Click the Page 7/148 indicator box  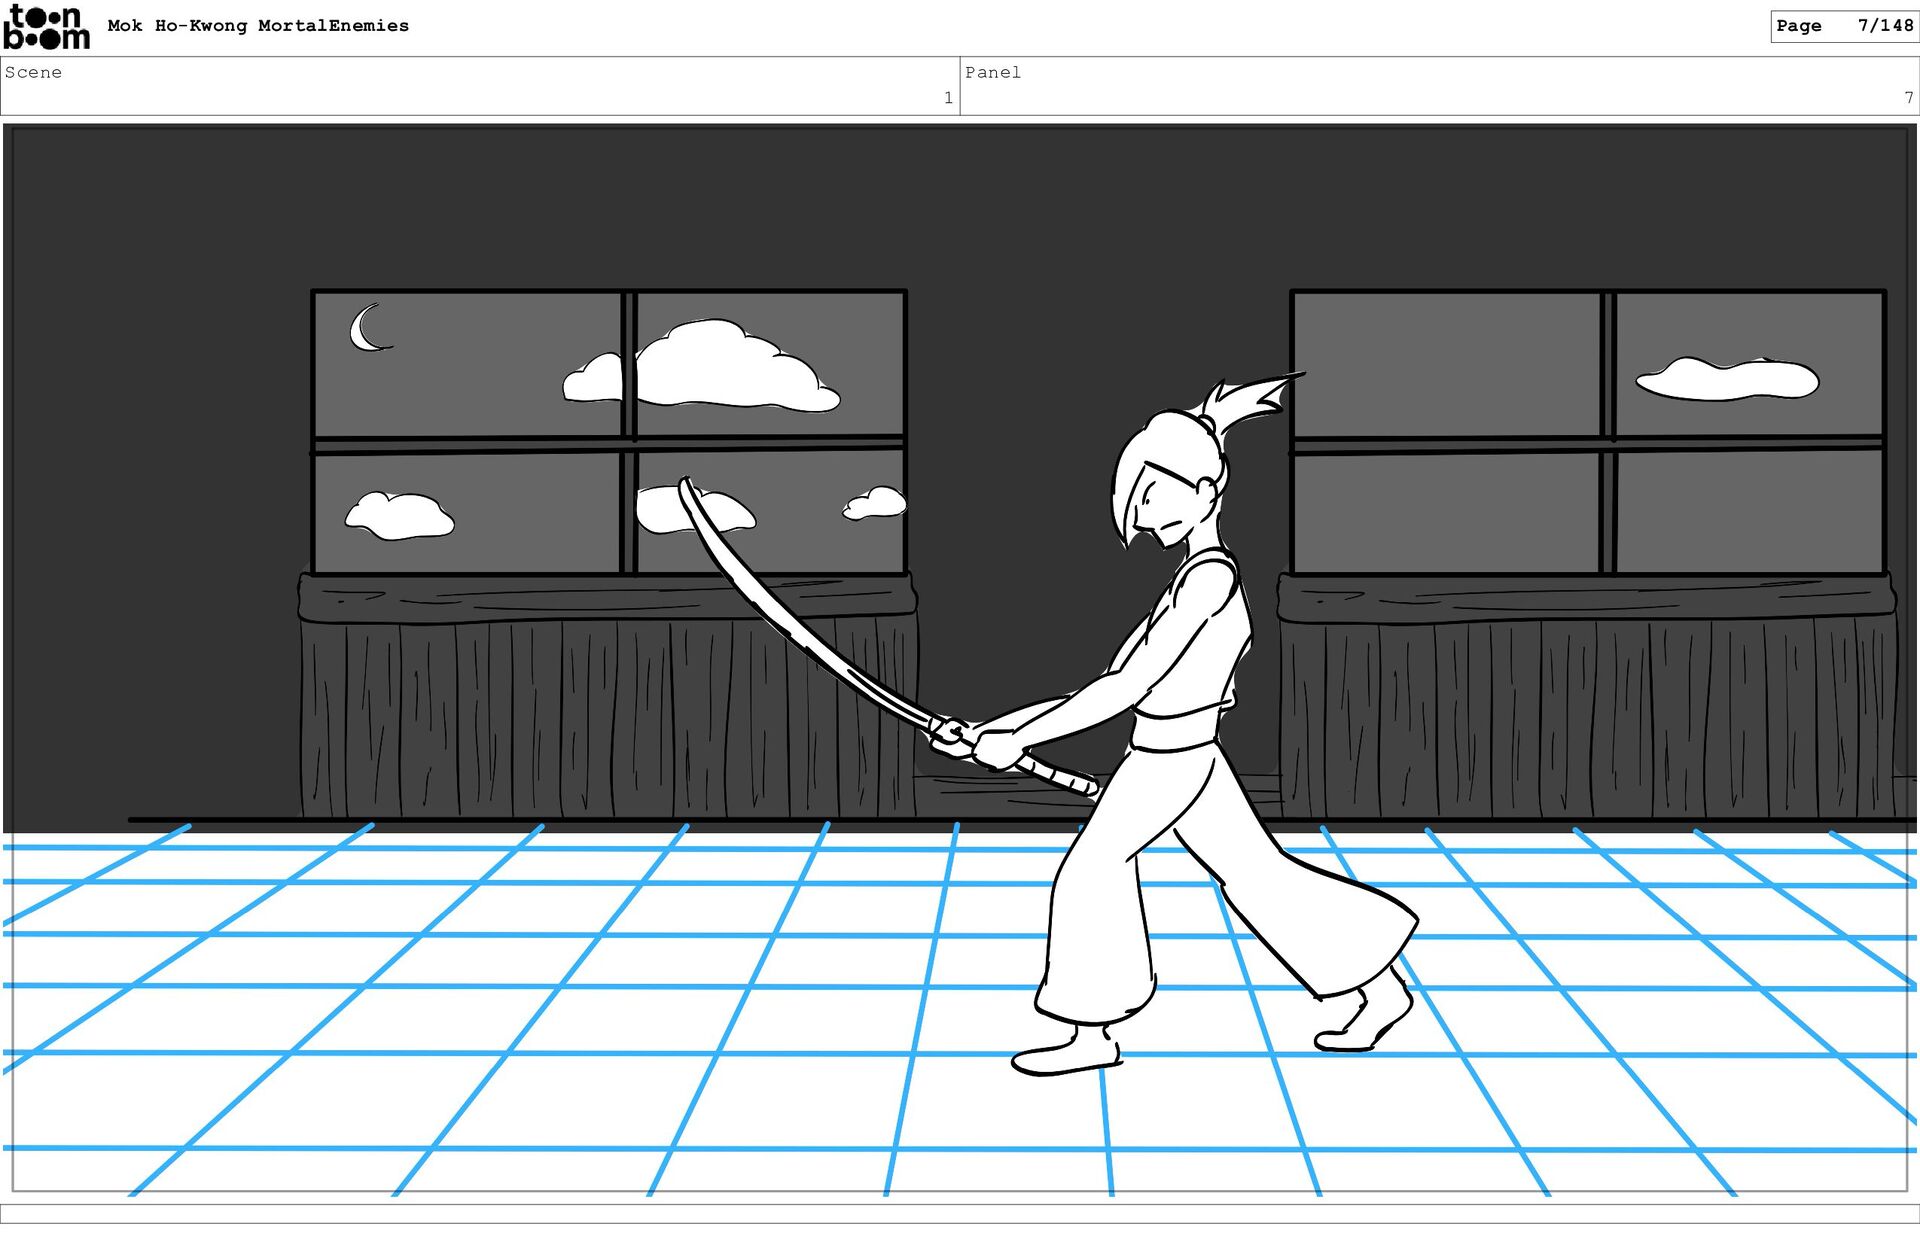point(1843,26)
